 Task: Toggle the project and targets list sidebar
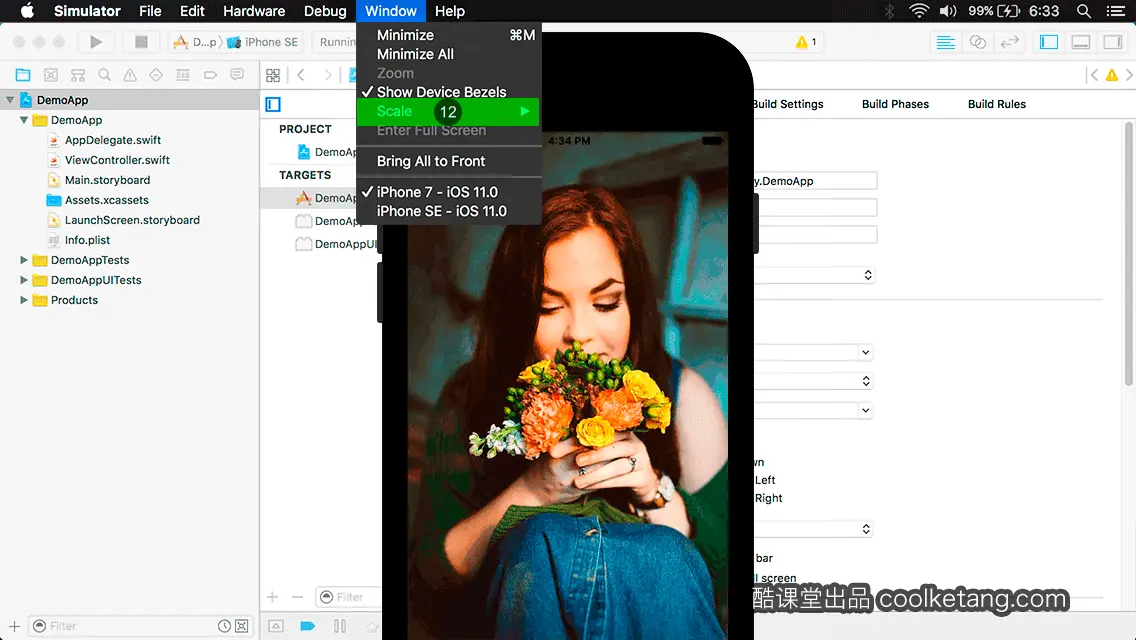[x=273, y=104]
